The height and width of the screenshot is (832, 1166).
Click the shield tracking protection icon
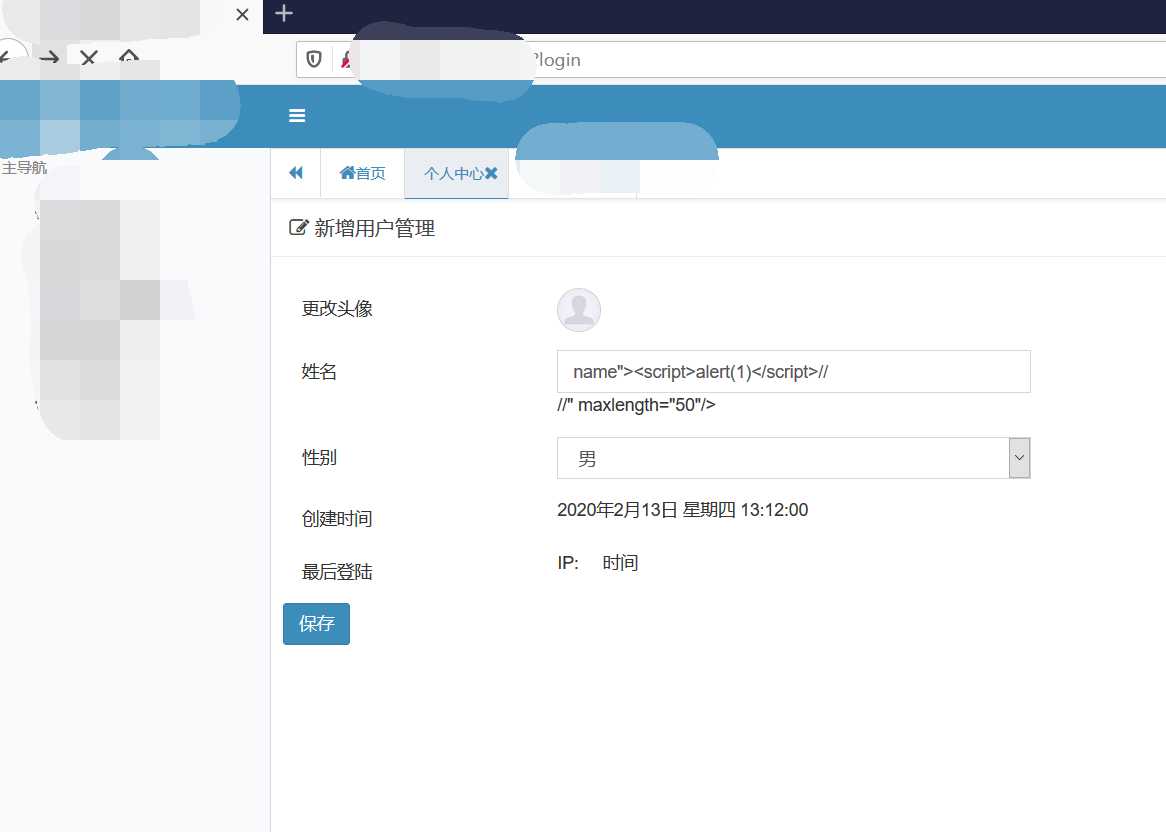click(x=314, y=59)
